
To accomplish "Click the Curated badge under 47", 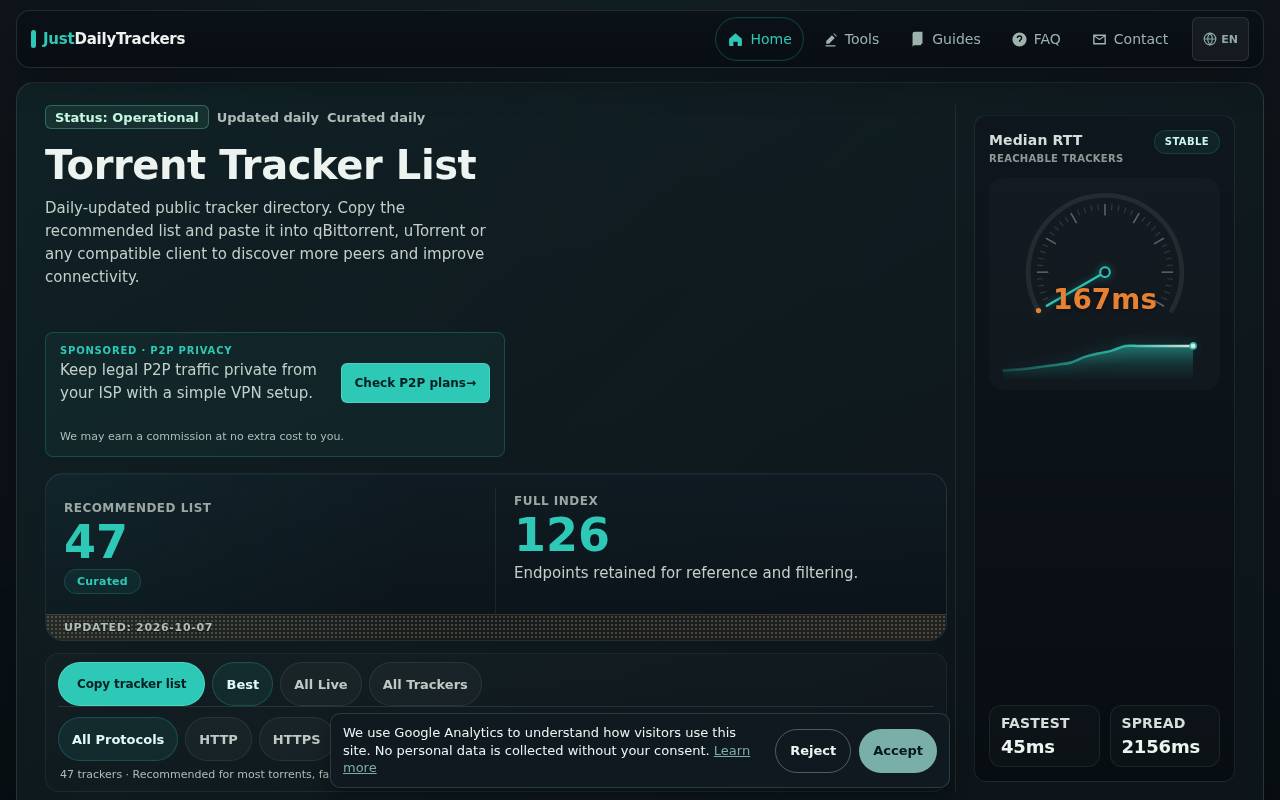I will pos(102,581).
